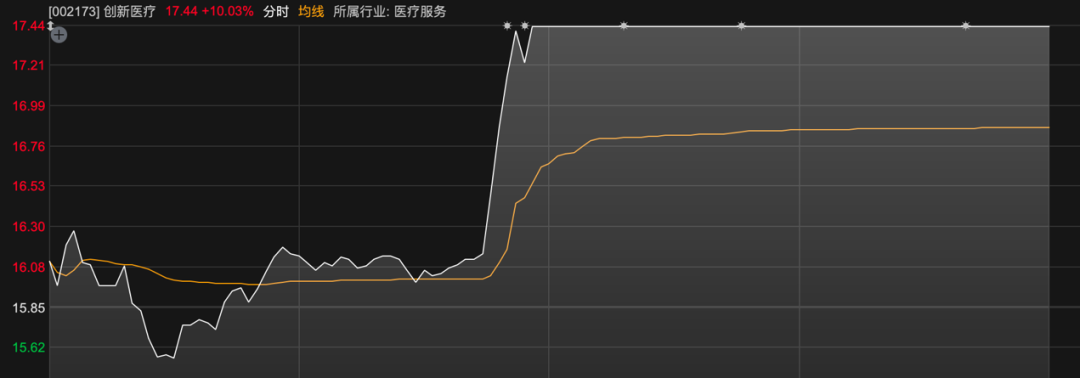The height and width of the screenshot is (378, 1080).
Task: Click the round plus icon at the chart corner
Action: tap(59, 34)
